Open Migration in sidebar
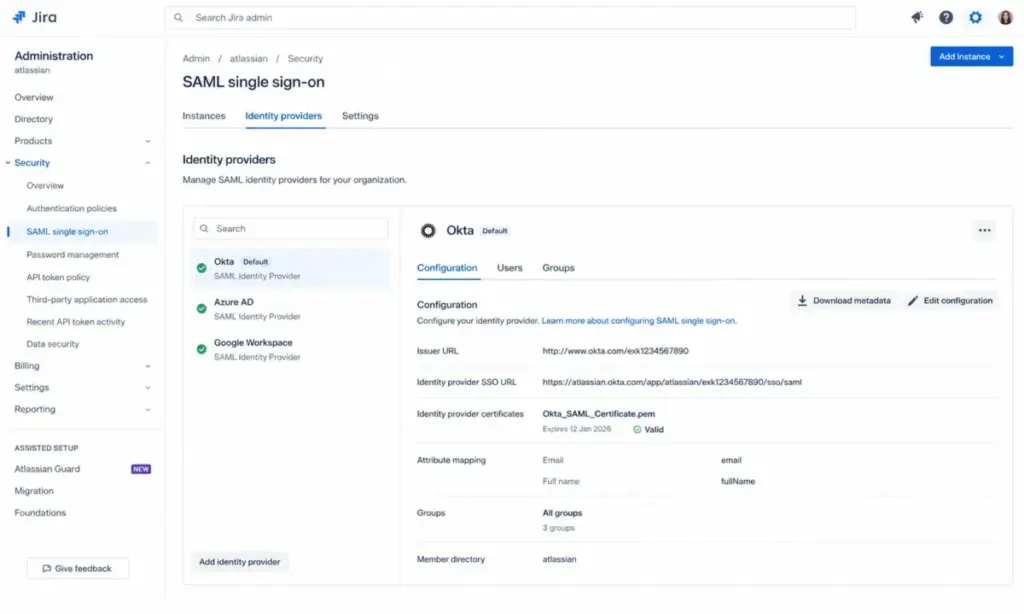This screenshot has height=614, width=1024. tap(34, 491)
